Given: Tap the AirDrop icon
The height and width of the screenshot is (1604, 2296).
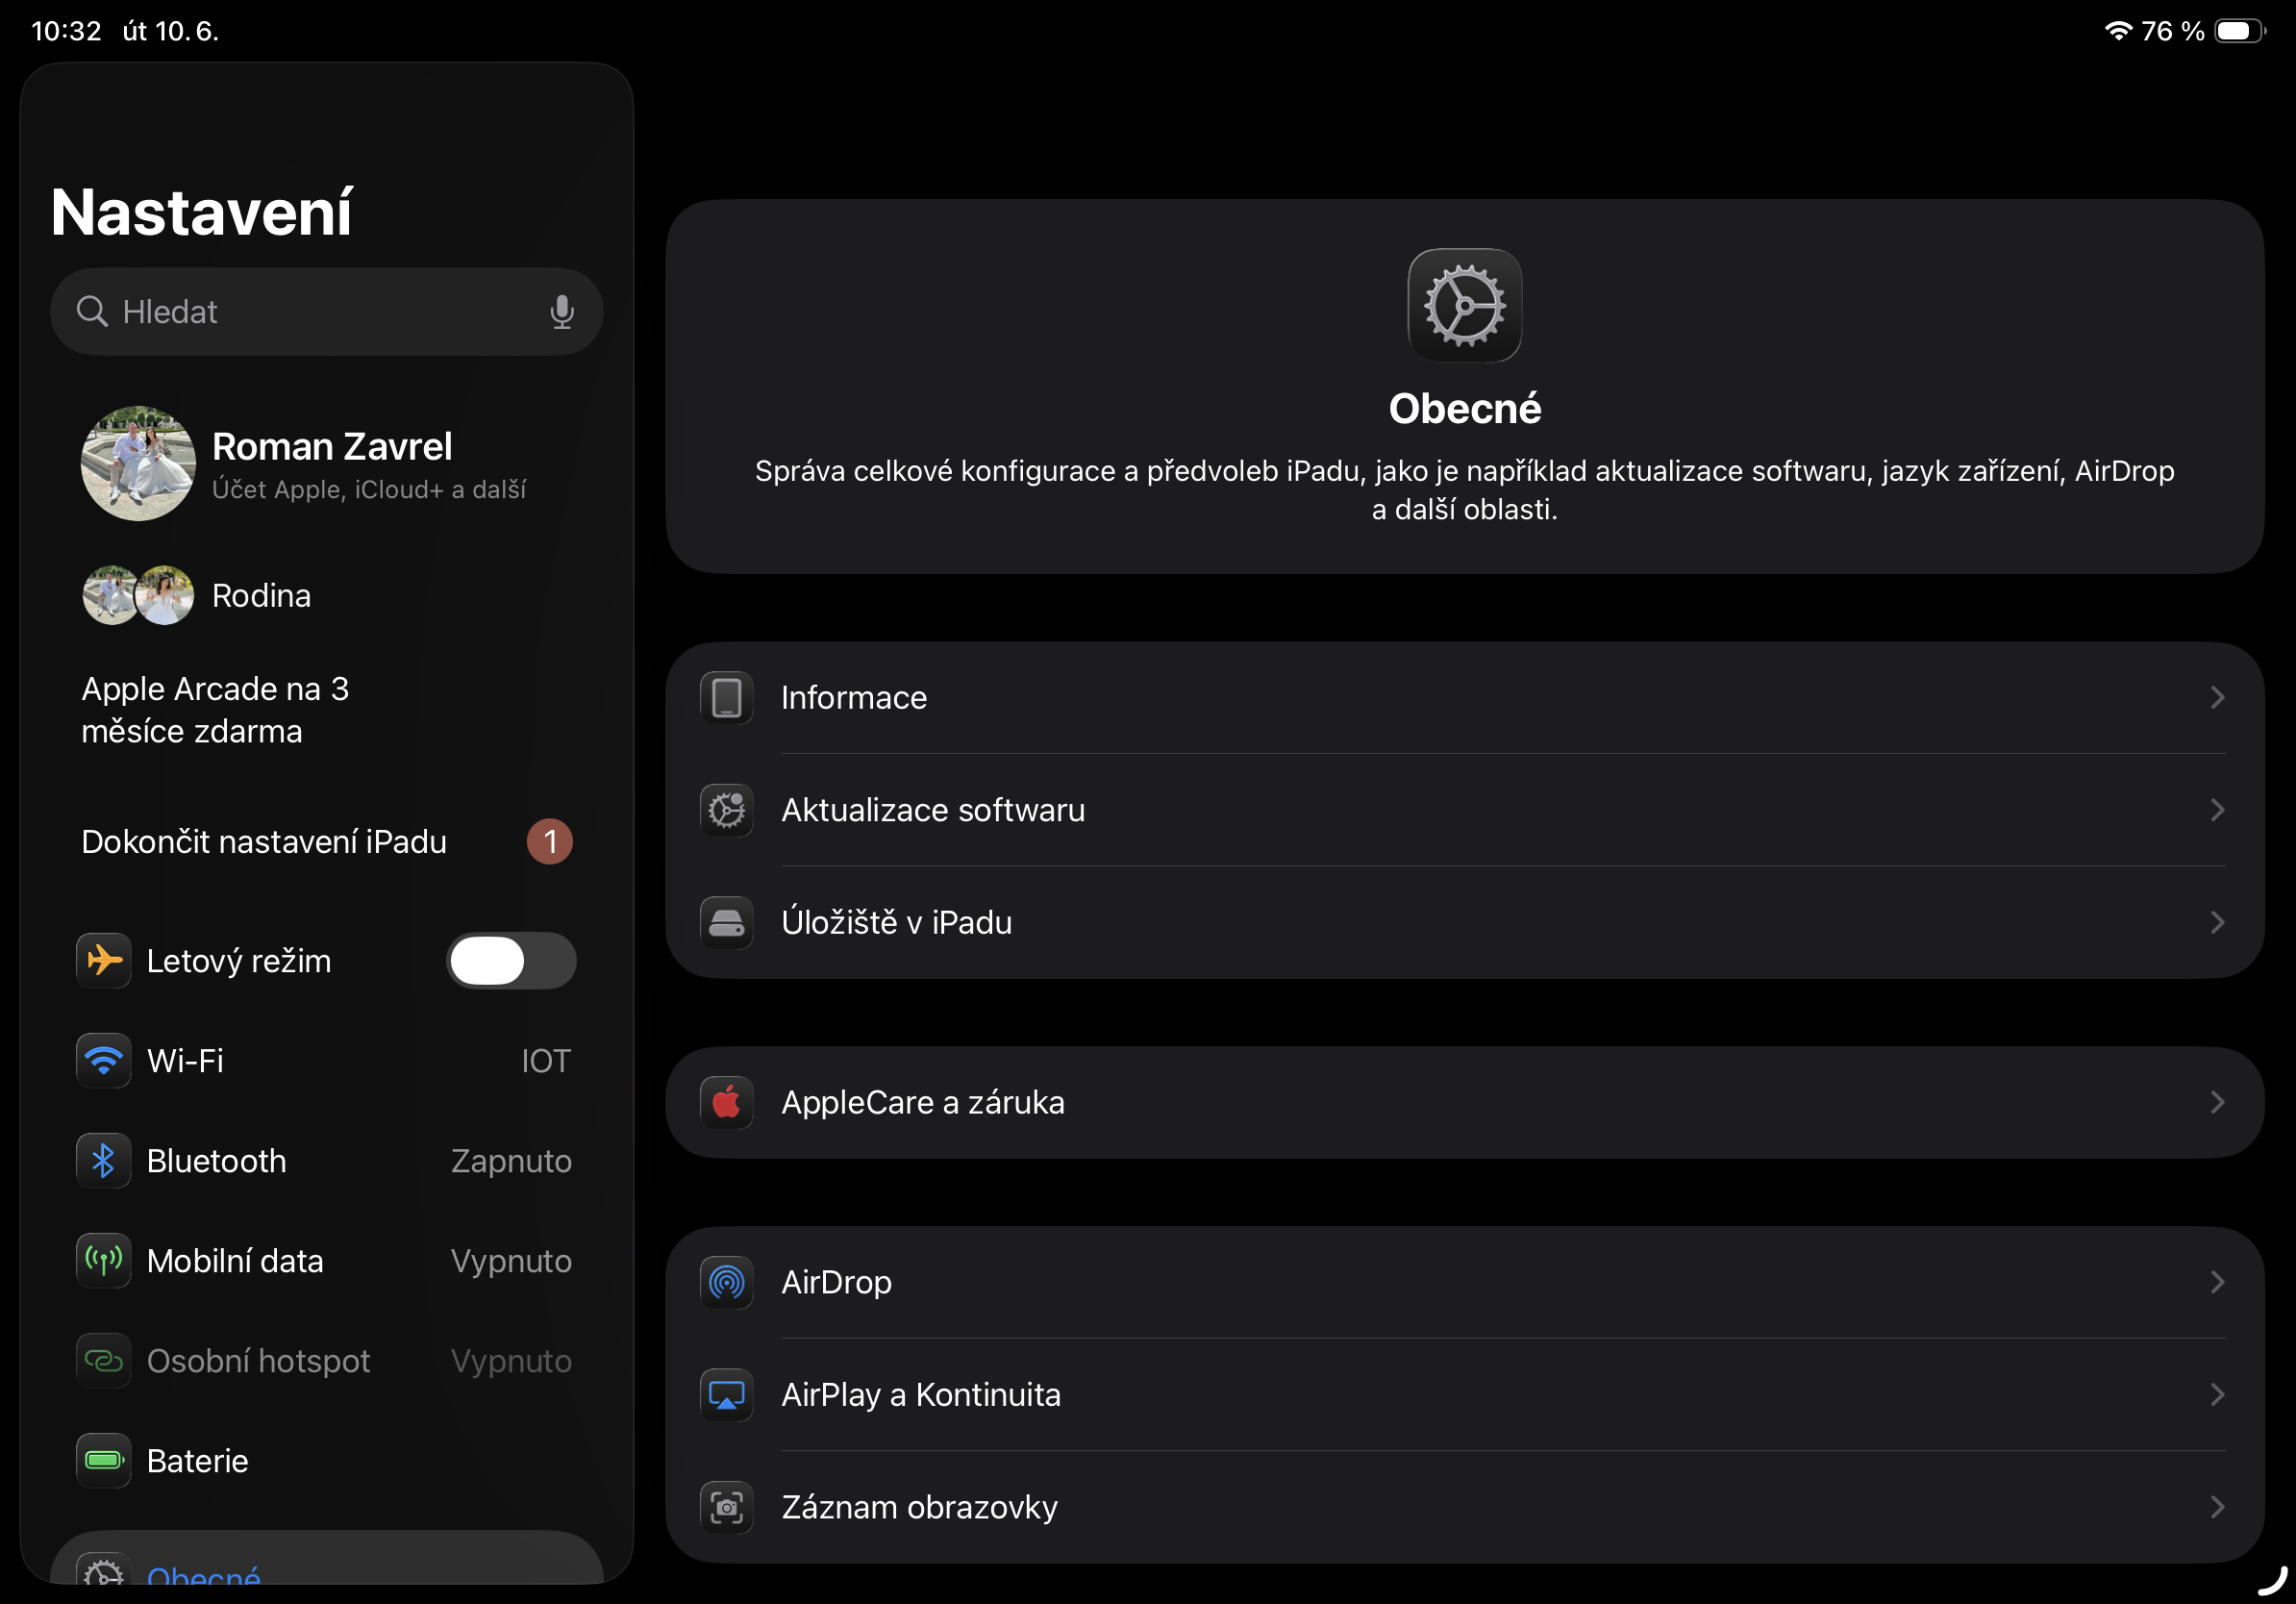Looking at the screenshot, I should click(727, 1282).
